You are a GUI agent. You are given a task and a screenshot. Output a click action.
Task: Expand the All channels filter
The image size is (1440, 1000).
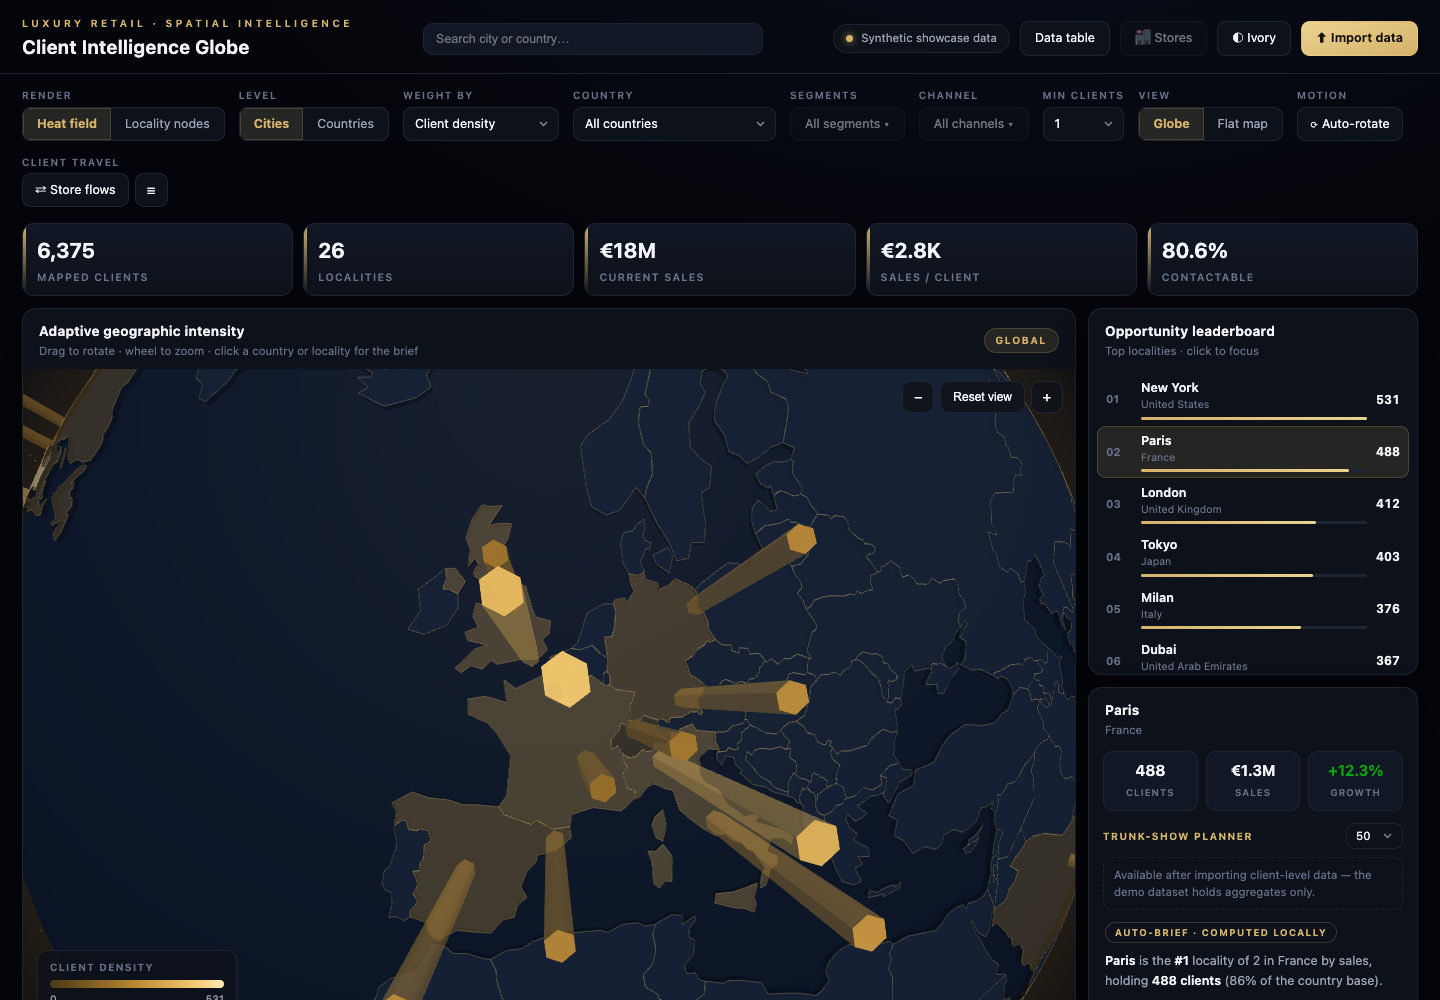click(x=974, y=124)
